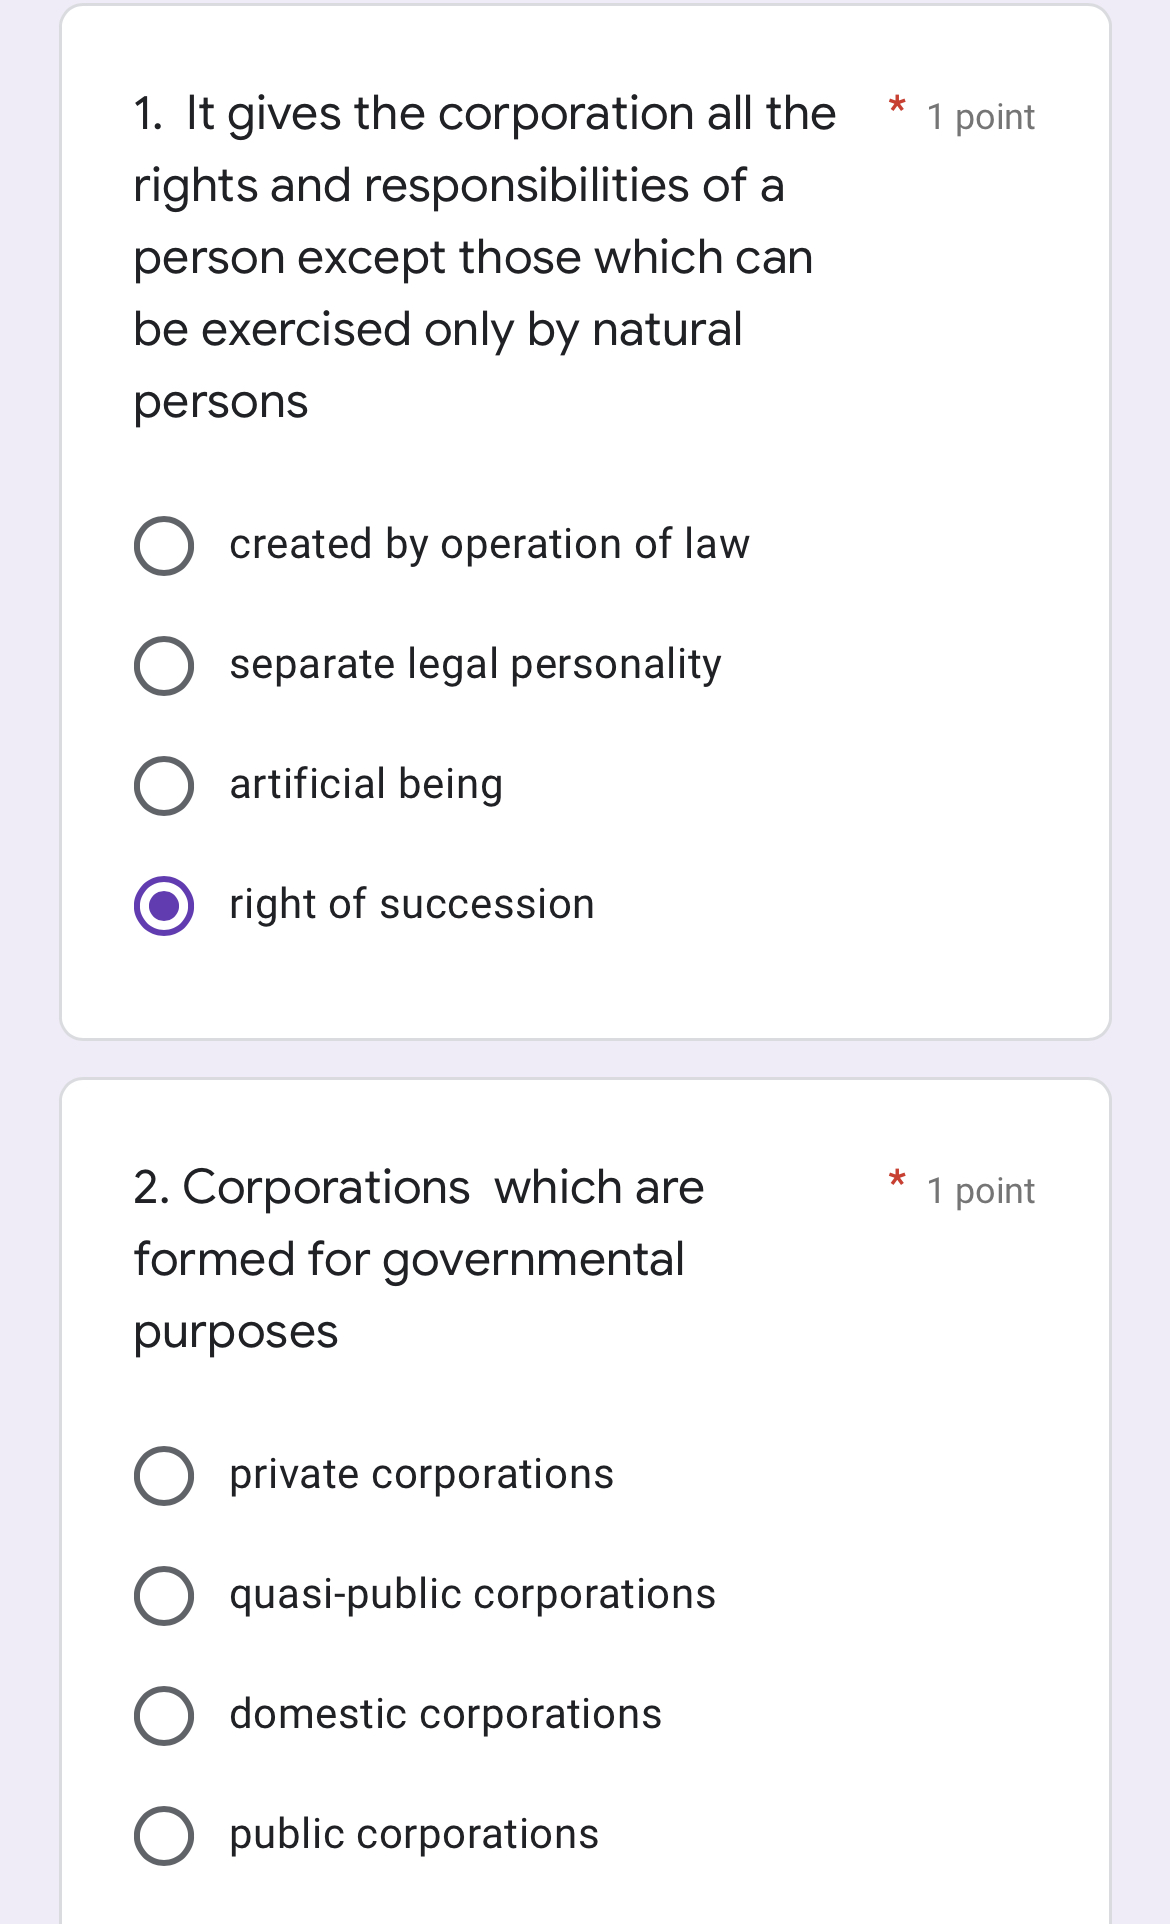Select the "quasi-public corporations" option

point(163,1594)
